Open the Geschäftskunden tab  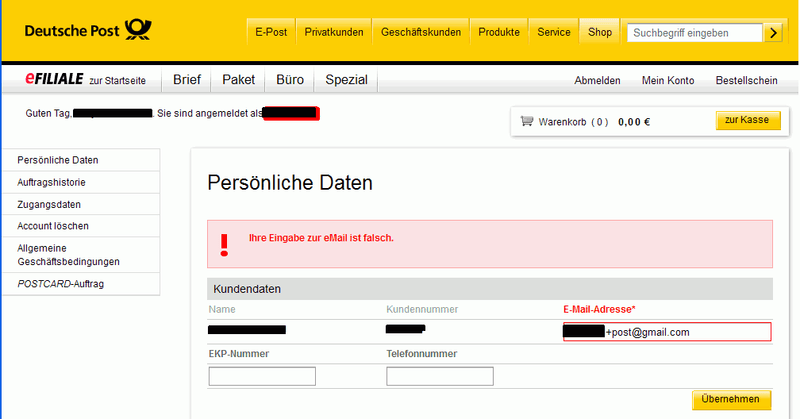(421, 32)
